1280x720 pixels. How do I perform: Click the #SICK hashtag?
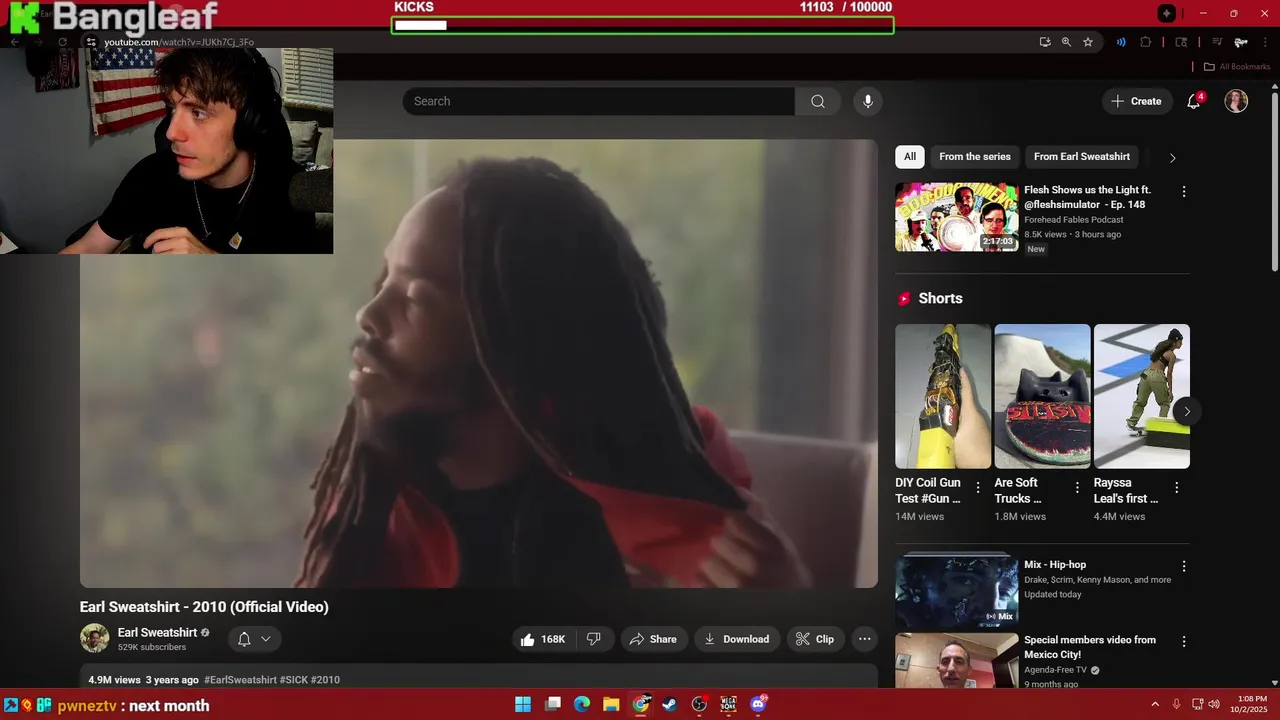pos(294,680)
